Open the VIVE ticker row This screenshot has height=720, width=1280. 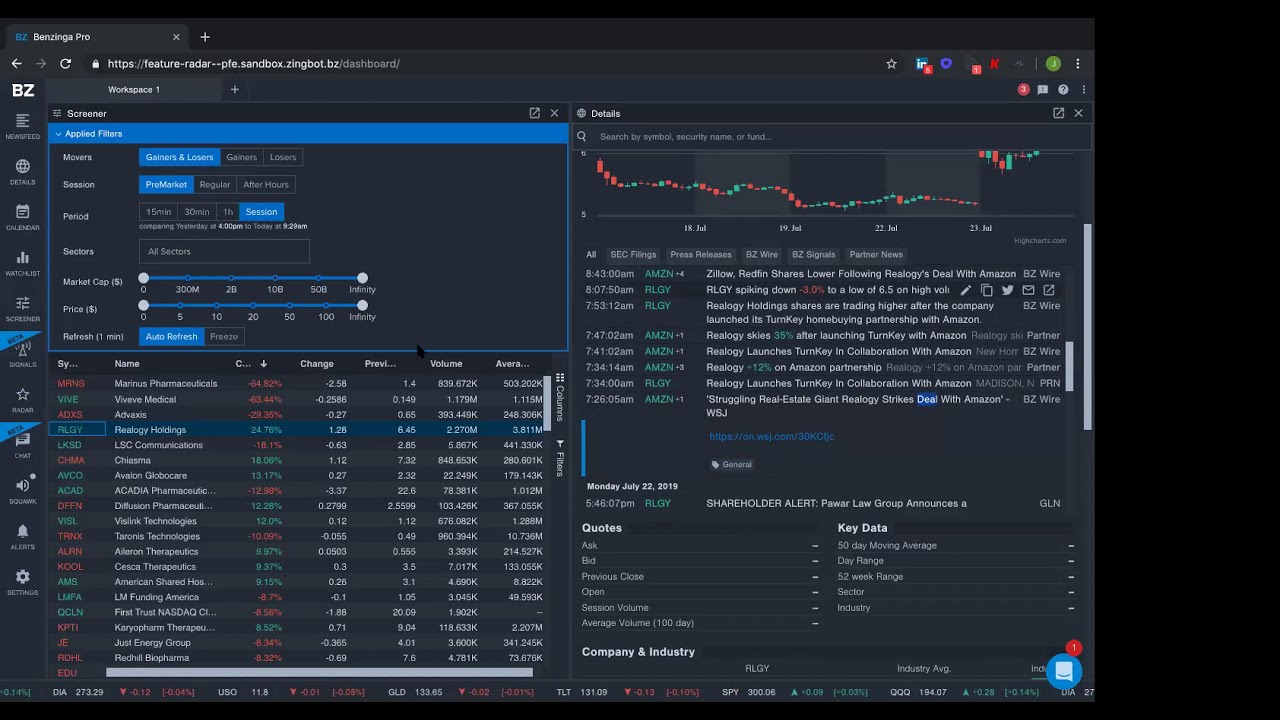point(300,399)
